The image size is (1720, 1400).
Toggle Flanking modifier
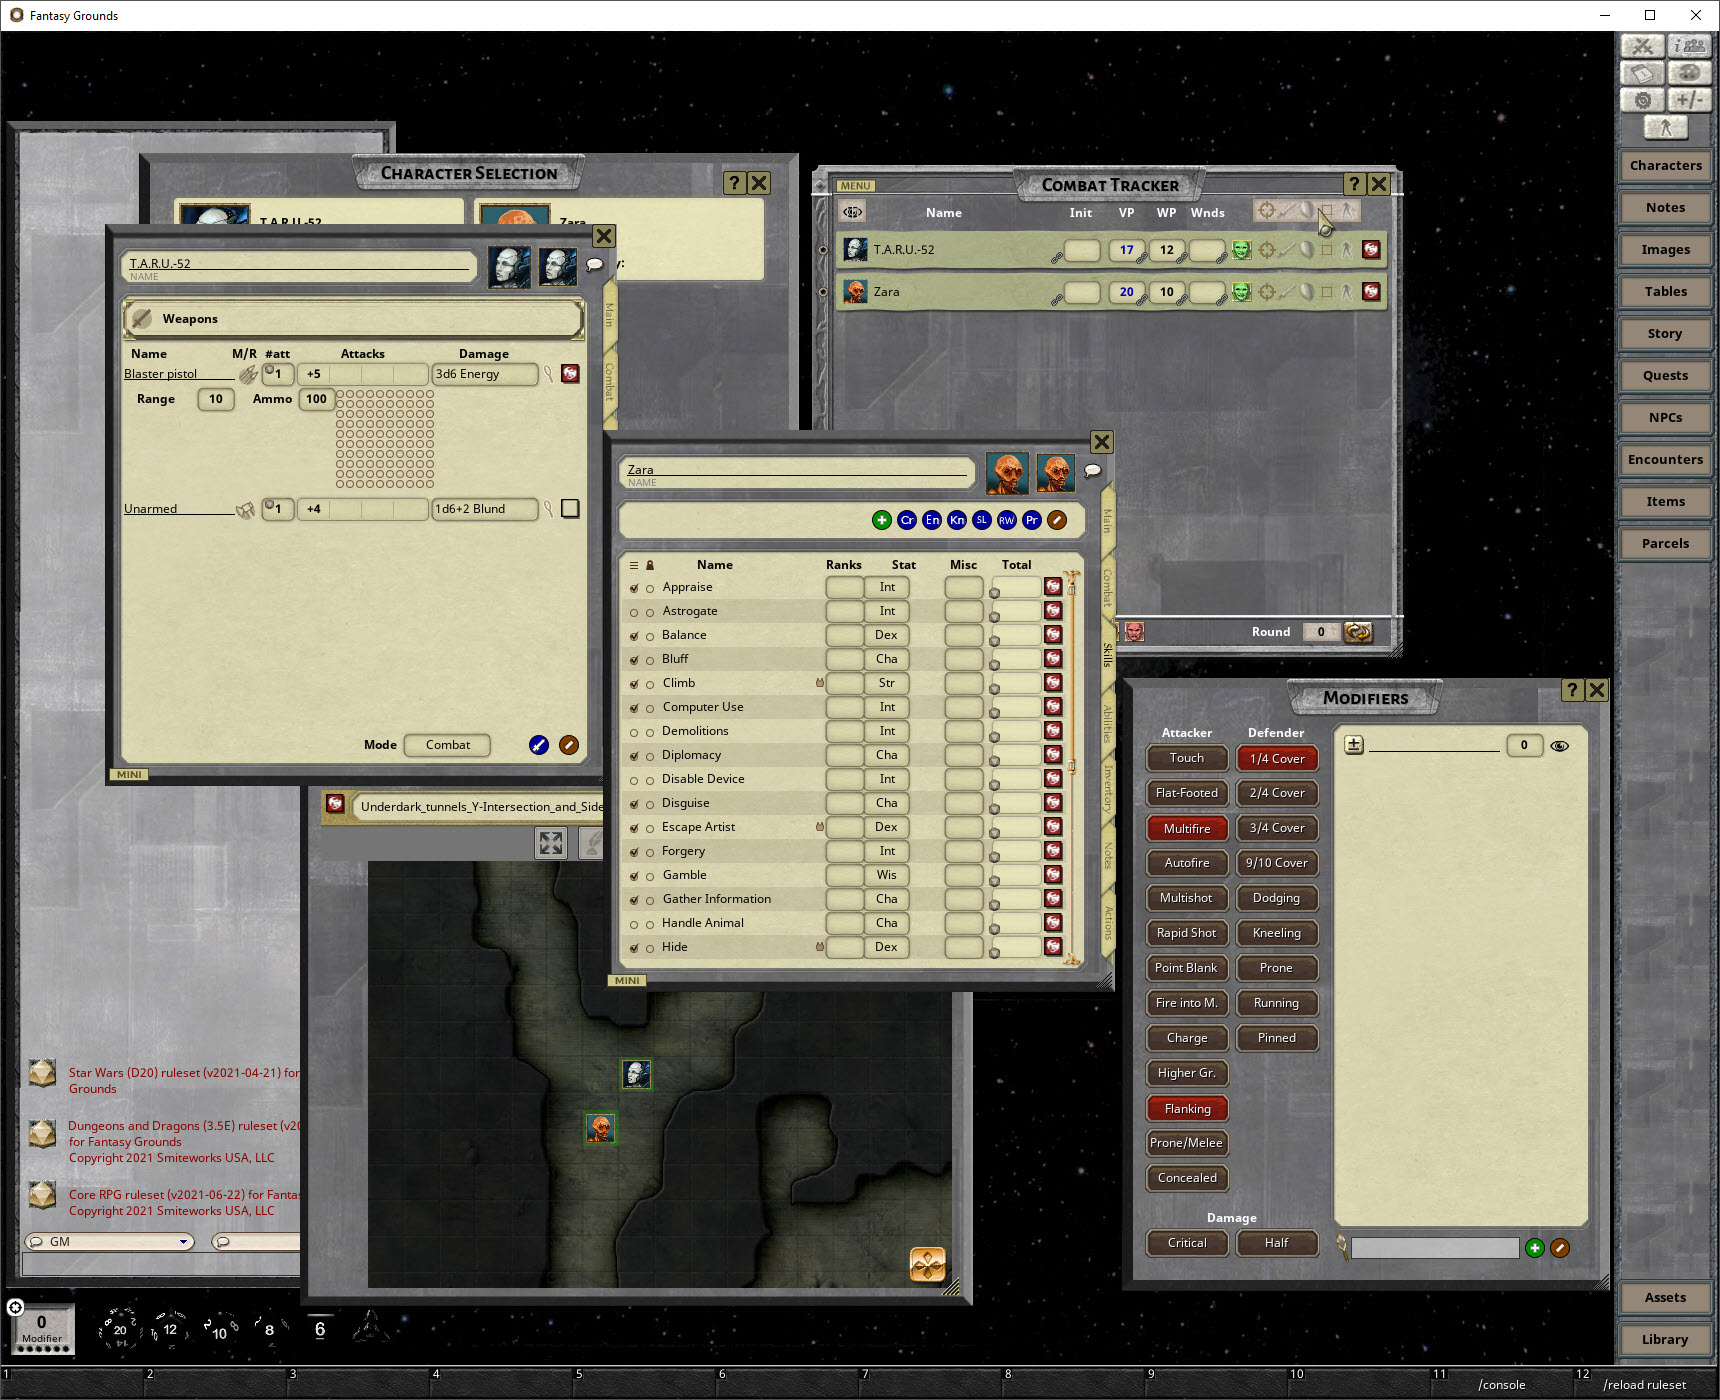click(1187, 1109)
